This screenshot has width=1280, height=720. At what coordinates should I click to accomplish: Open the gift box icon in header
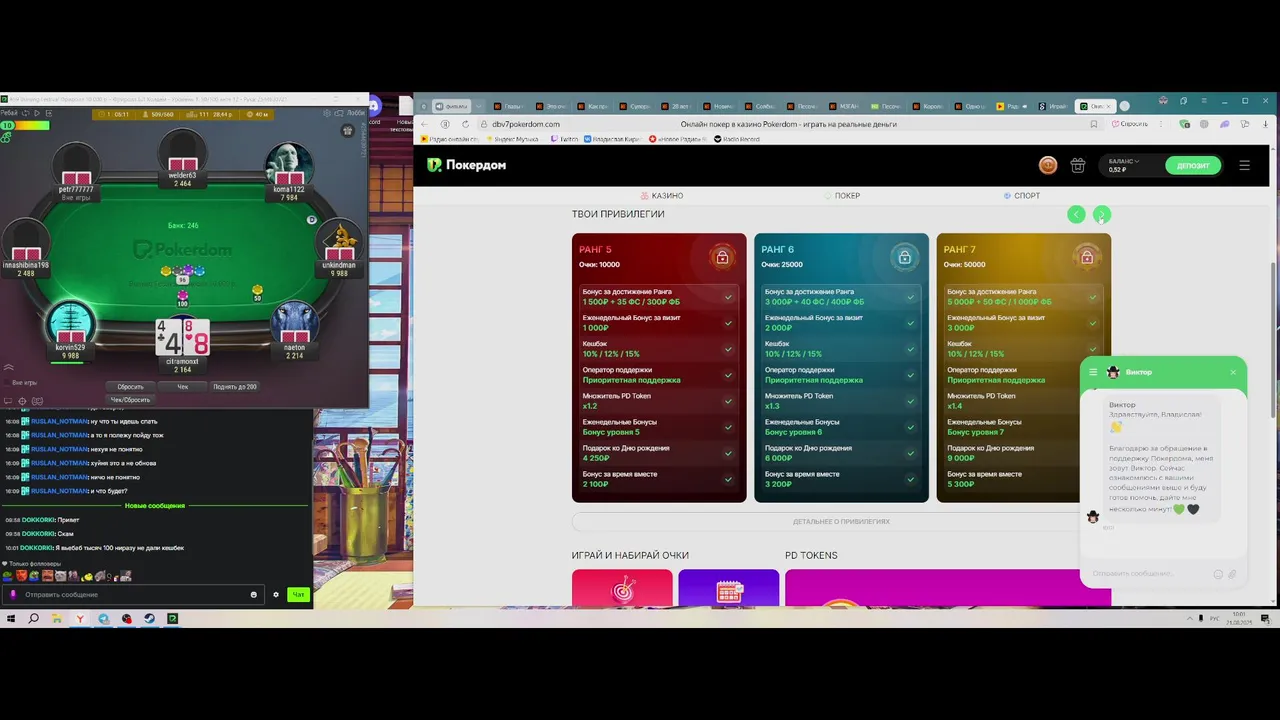1078,165
